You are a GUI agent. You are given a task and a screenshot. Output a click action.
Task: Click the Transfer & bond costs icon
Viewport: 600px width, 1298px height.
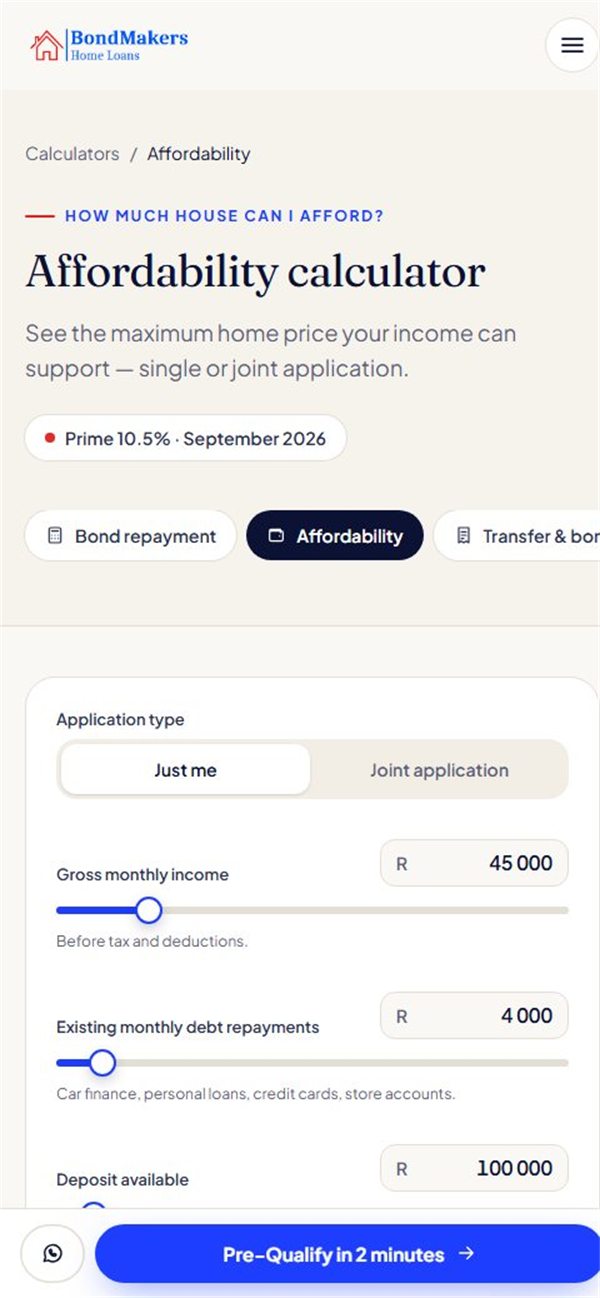(x=463, y=536)
